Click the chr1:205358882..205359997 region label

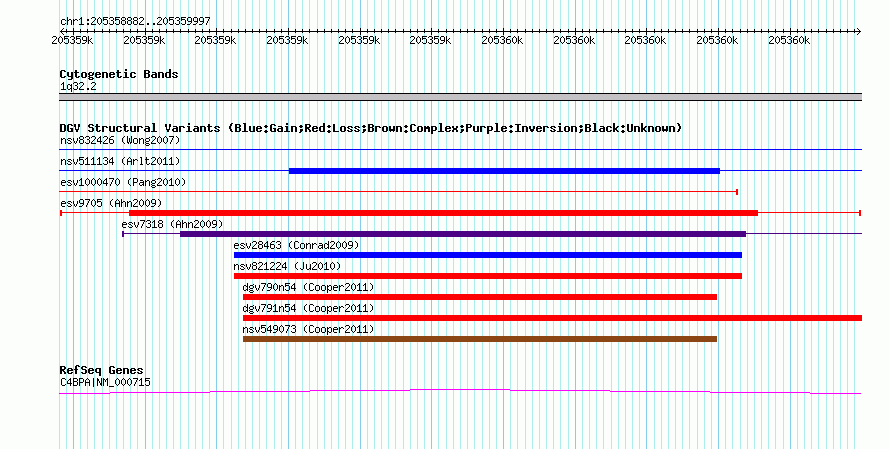135,21
